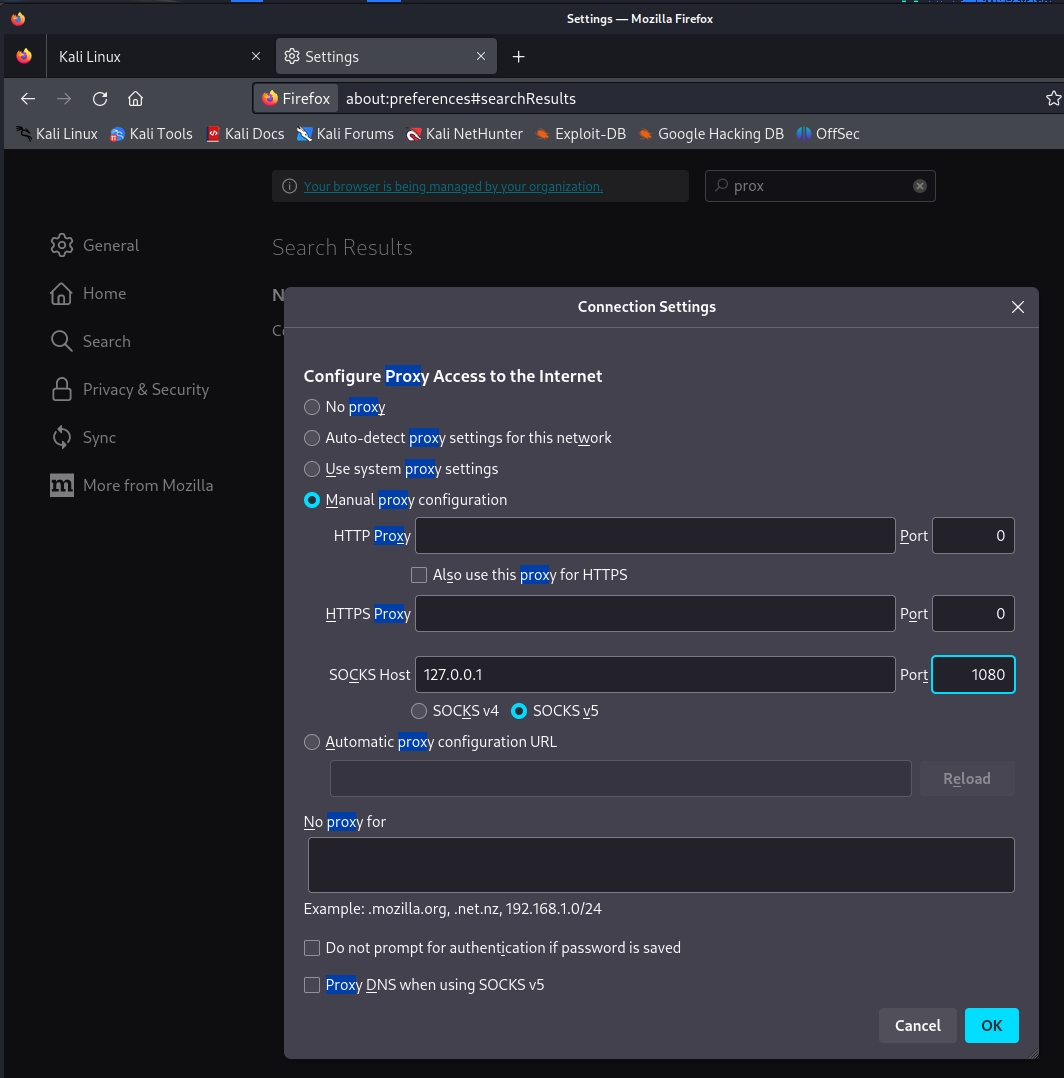Open a new tab with plus icon
The height and width of the screenshot is (1078, 1064).
[518, 57]
